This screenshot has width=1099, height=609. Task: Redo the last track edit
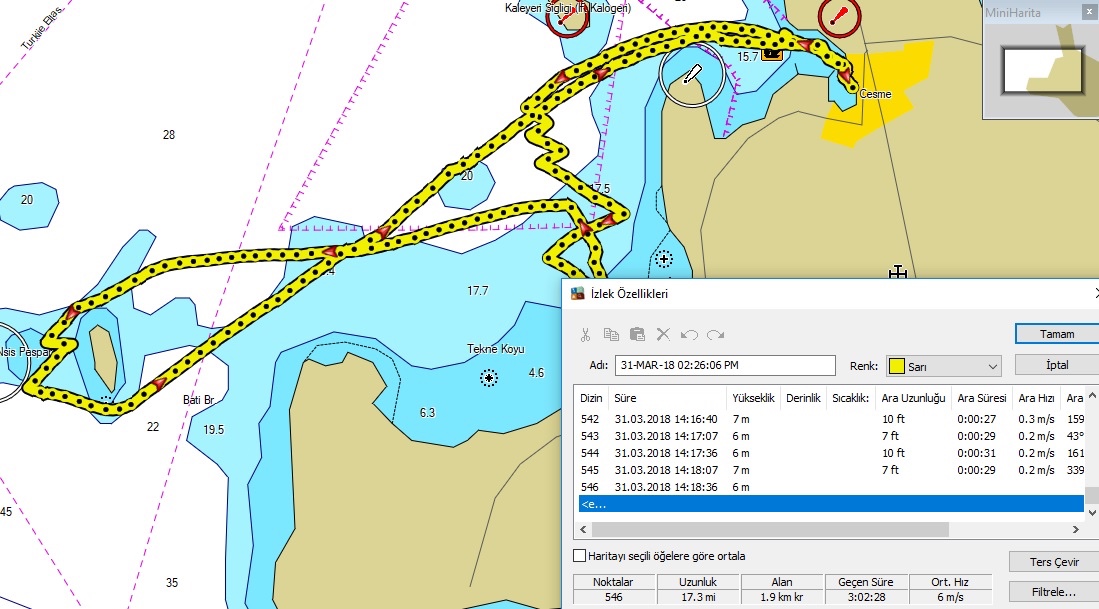tap(716, 335)
